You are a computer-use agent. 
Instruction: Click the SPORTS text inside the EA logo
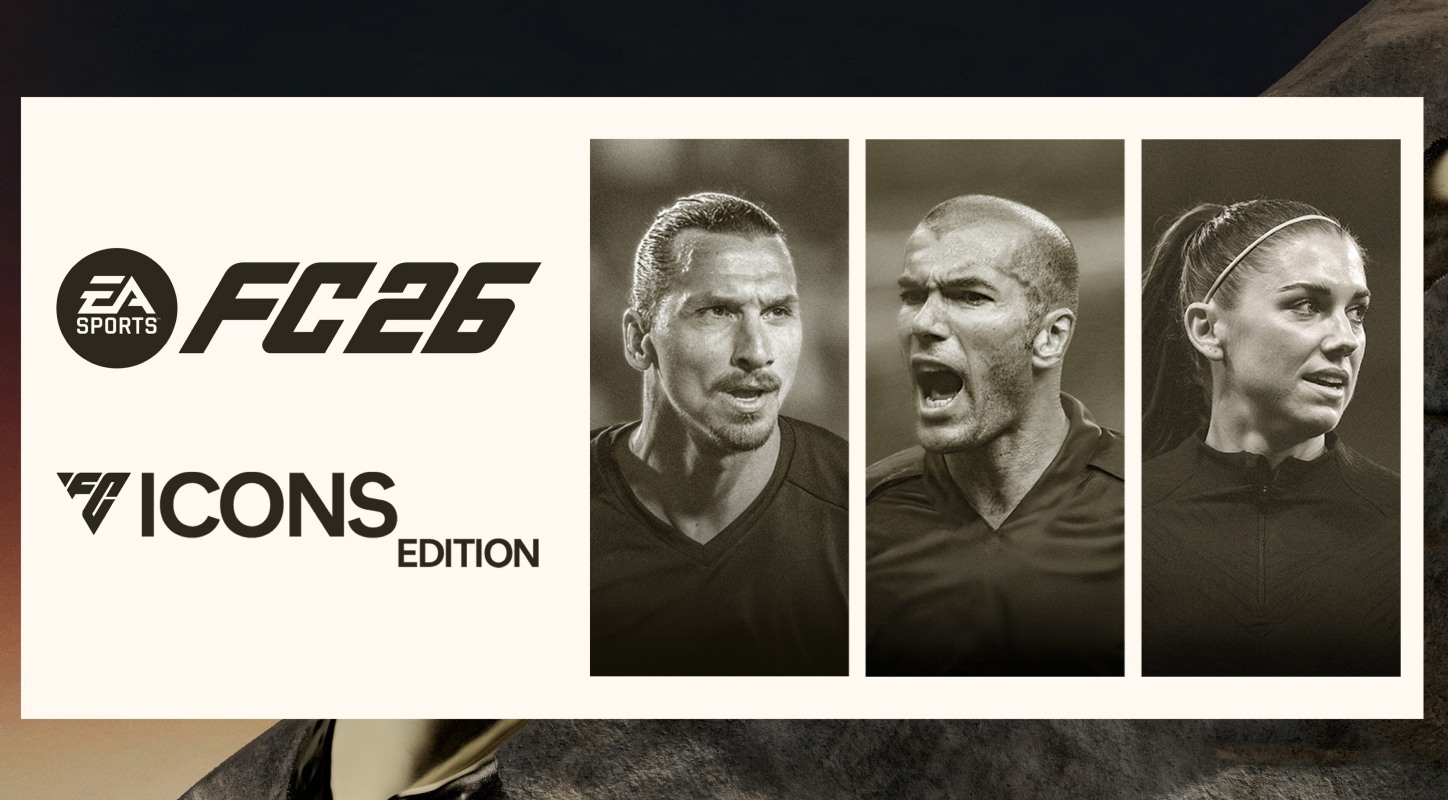(117, 325)
